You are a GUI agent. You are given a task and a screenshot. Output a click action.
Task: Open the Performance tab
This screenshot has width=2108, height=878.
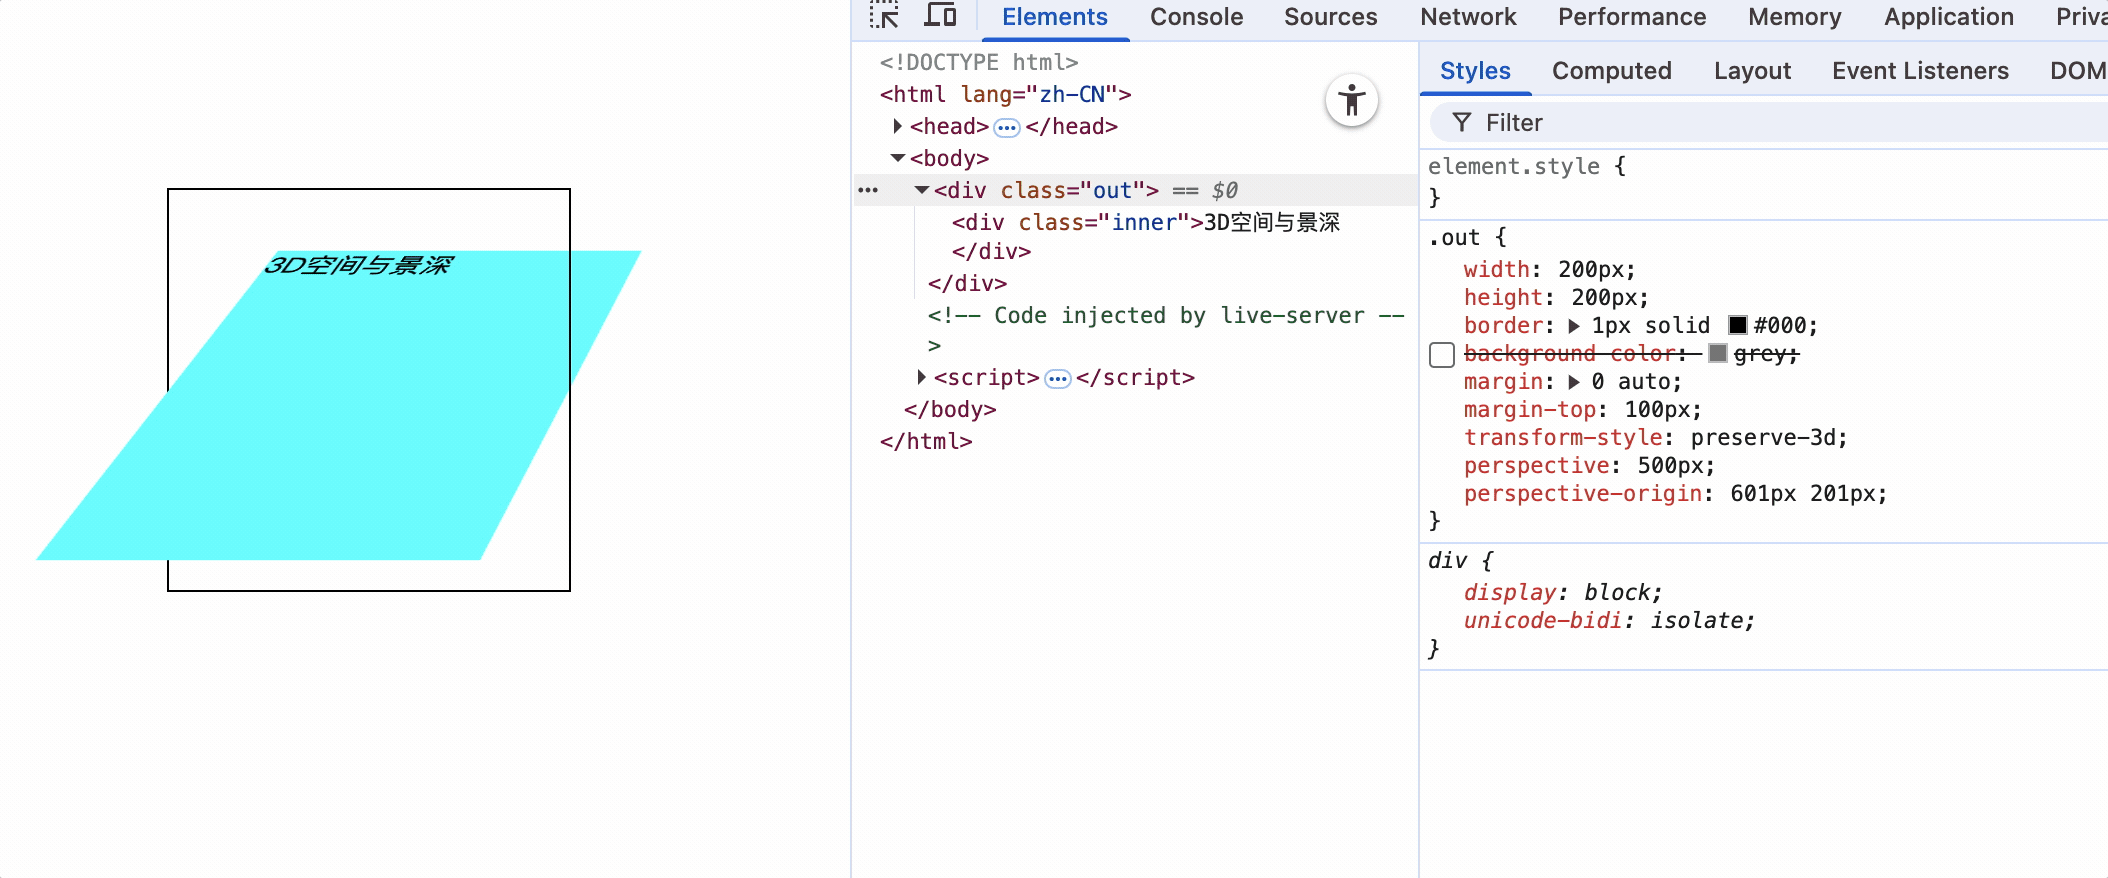pos(1632,17)
